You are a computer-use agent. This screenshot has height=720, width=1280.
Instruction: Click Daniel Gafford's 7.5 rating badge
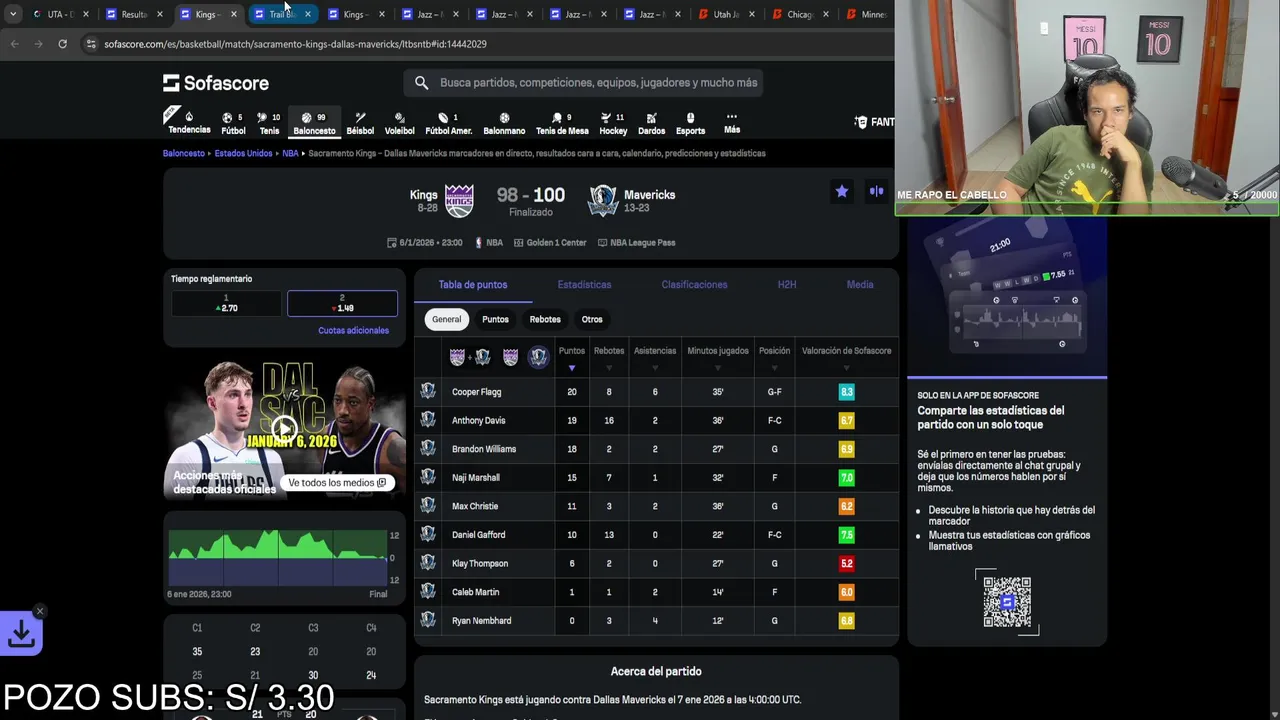click(x=846, y=535)
